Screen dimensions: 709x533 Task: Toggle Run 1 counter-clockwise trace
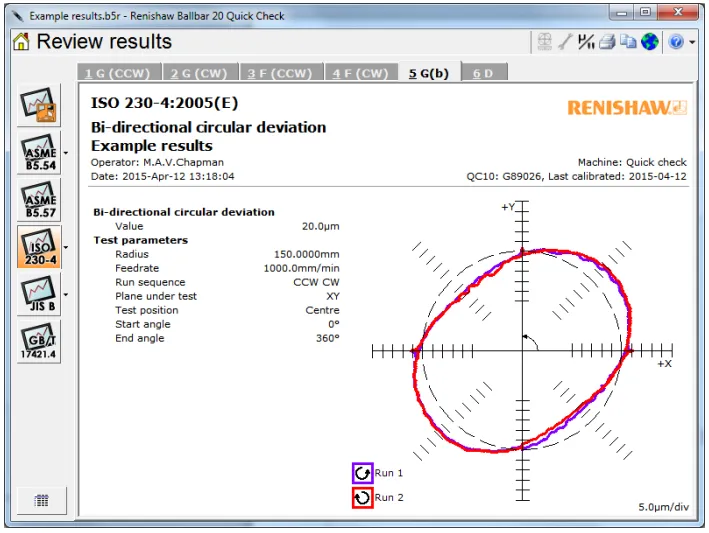coord(362,473)
